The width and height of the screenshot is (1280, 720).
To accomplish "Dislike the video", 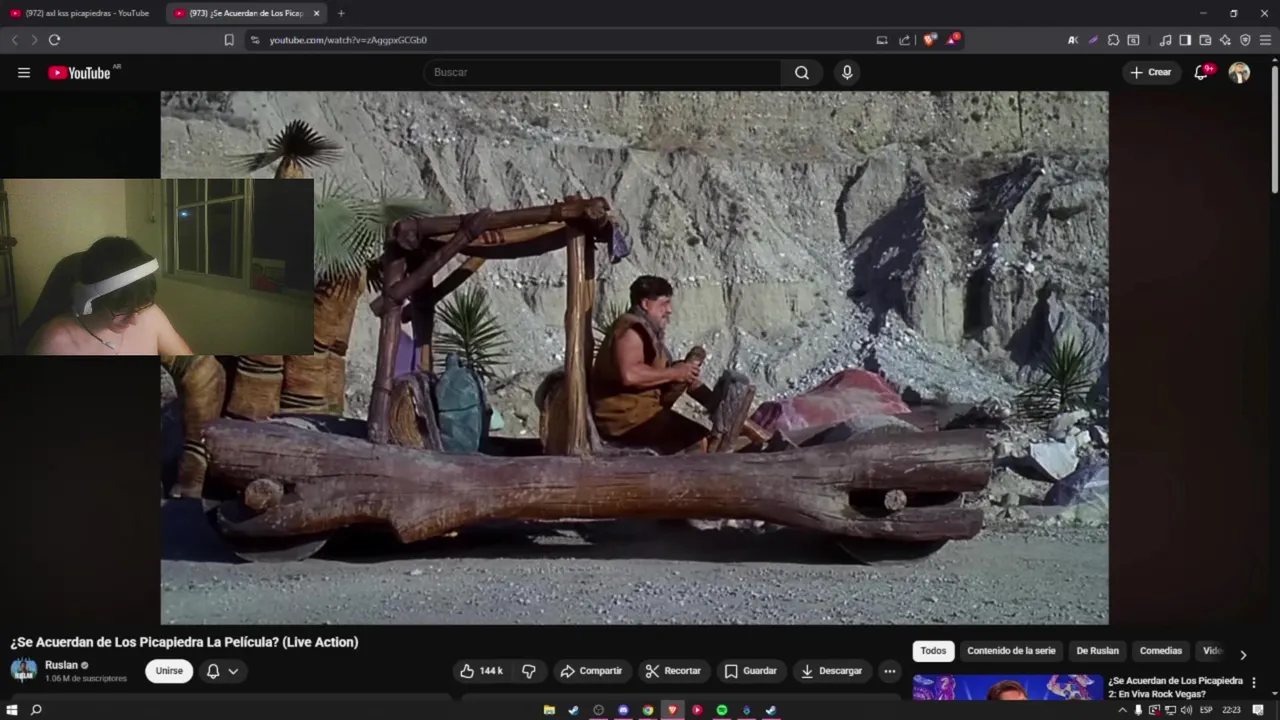I will point(529,671).
